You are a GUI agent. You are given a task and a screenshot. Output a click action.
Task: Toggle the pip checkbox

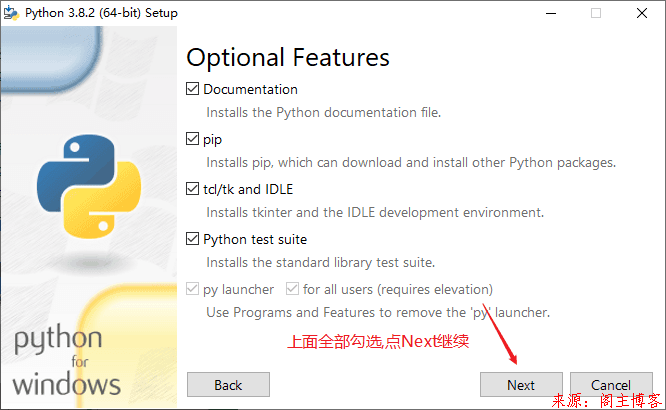click(192, 139)
